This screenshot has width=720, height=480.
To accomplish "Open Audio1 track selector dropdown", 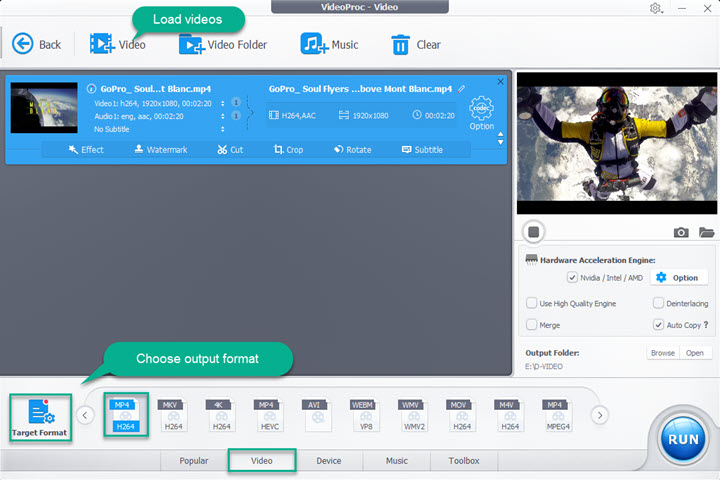I will point(223,116).
